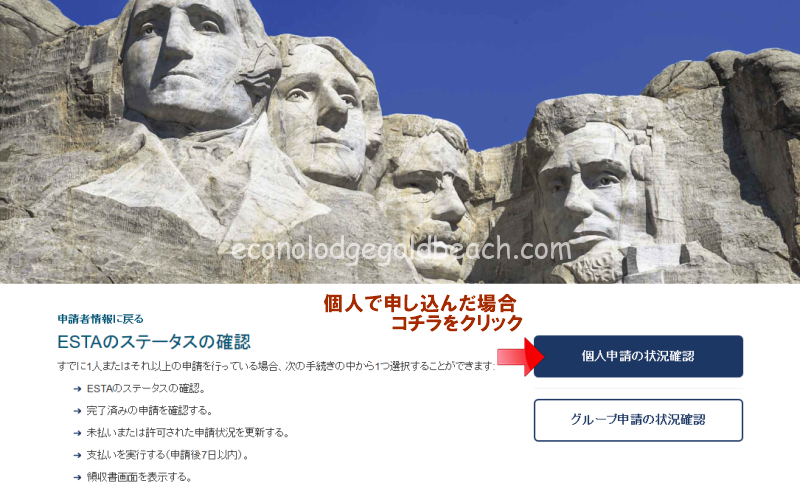The image size is (800, 500).
Task: Click arrow bullet beside ESTAのステータスの確認。
Action: (77, 389)
